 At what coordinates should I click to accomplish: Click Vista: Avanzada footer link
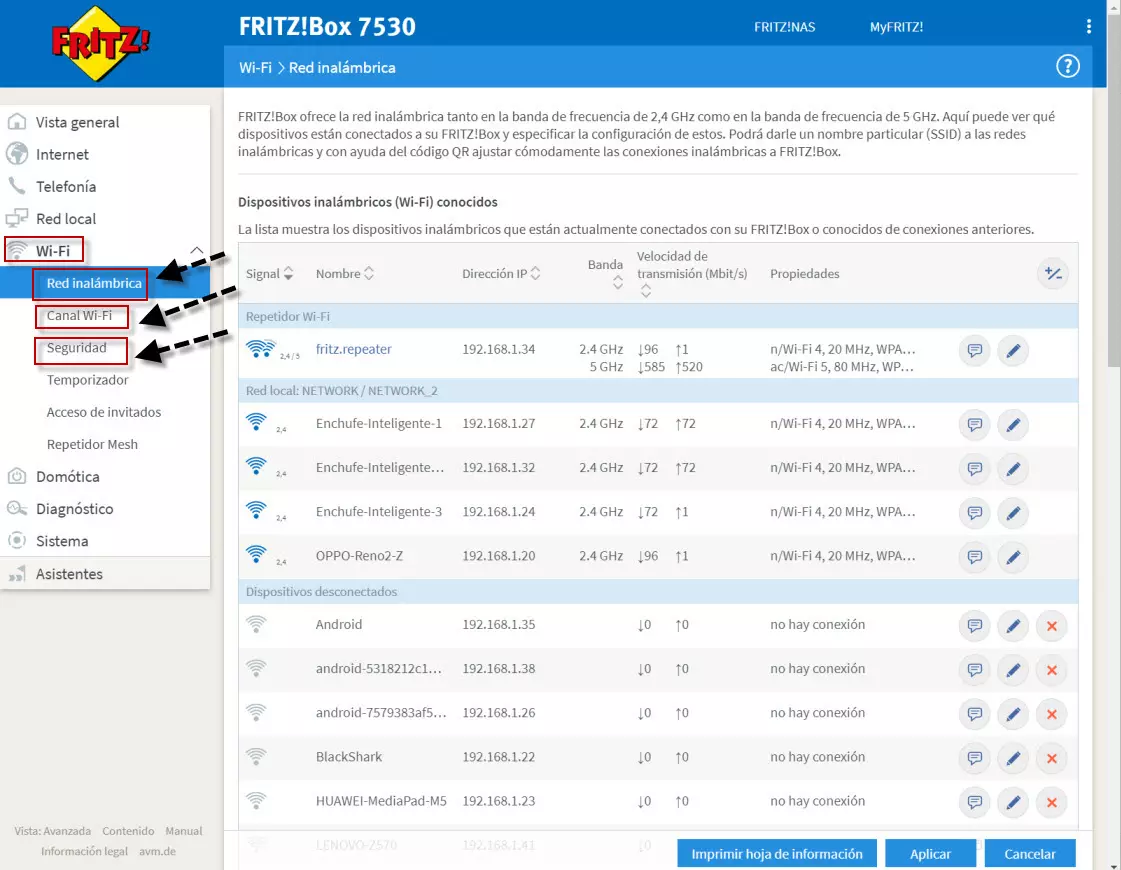(52, 831)
